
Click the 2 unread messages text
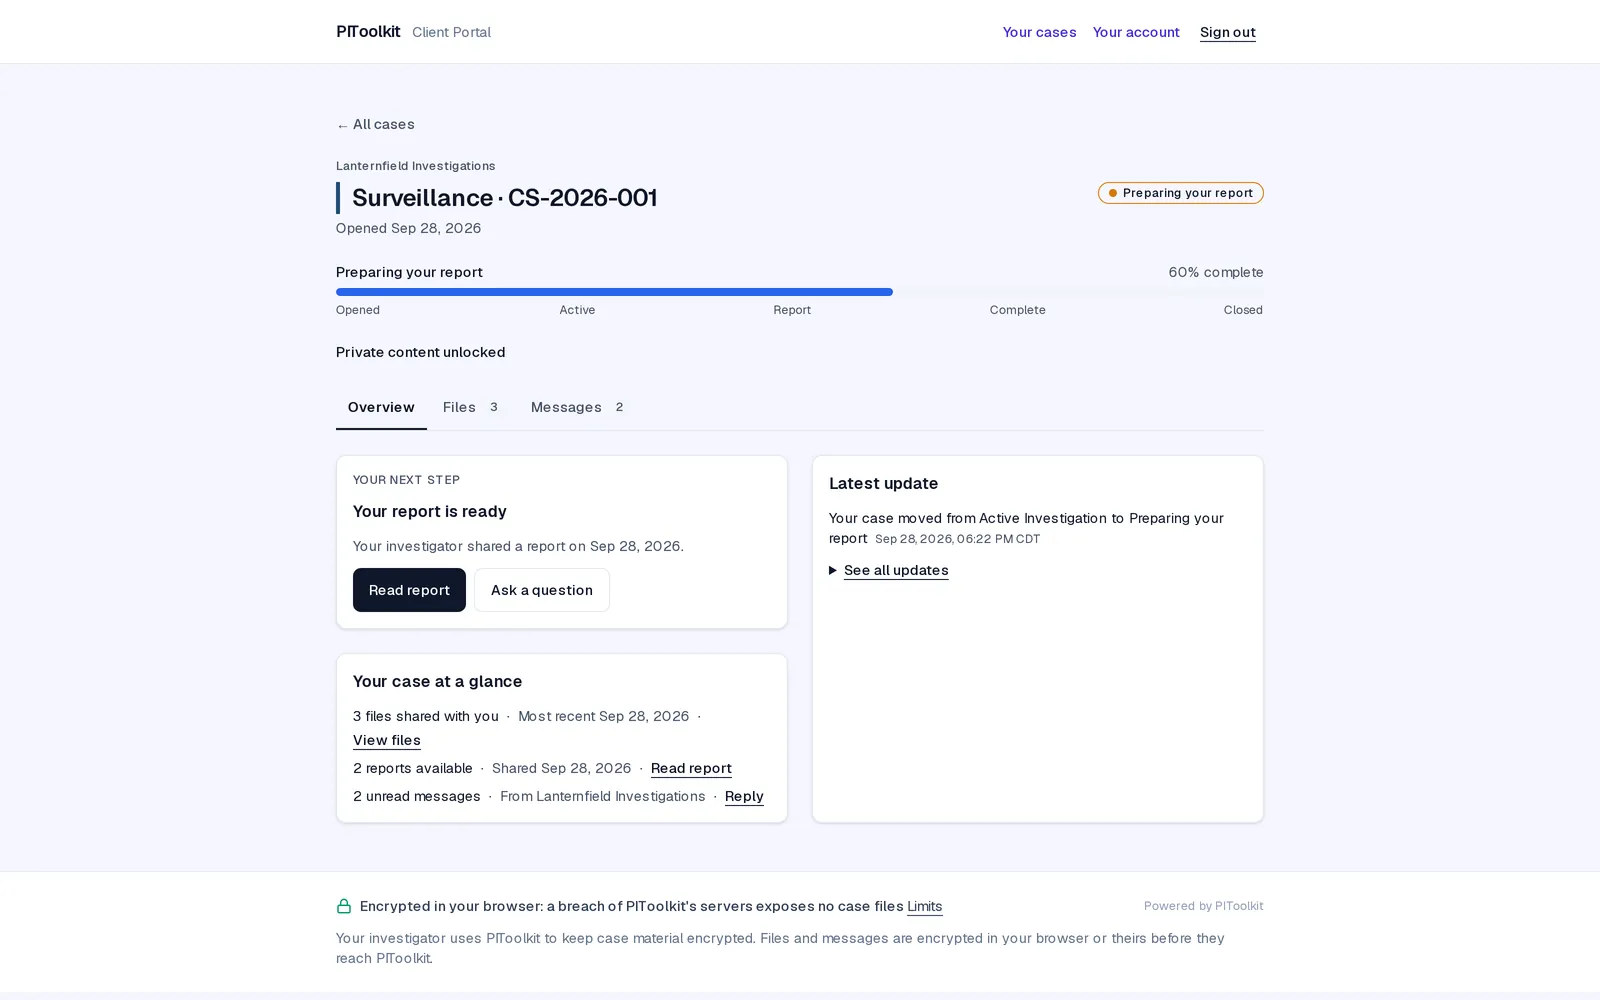point(417,796)
